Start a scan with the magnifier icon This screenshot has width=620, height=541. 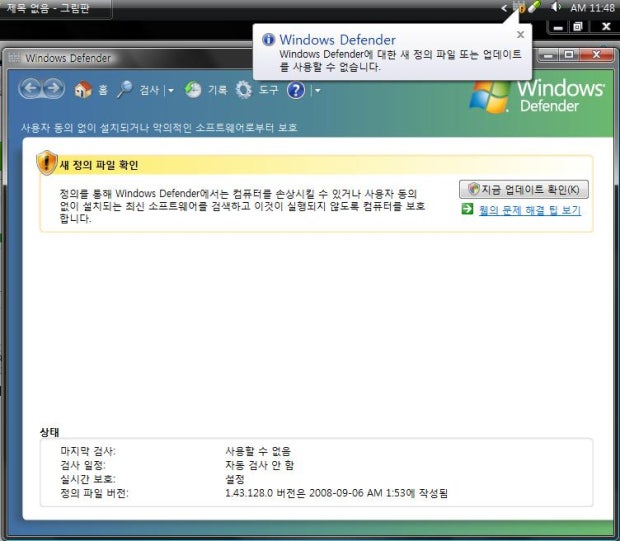(125, 90)
